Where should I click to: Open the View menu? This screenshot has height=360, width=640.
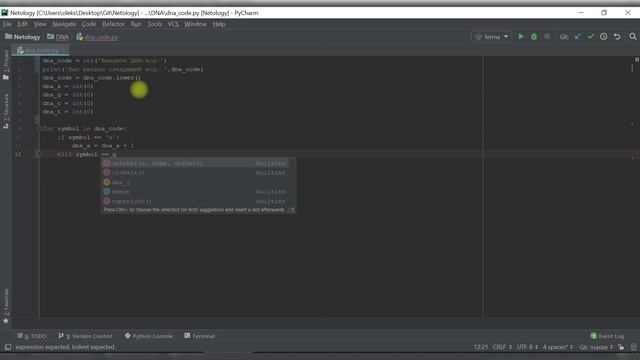click(x=40, y=24)
